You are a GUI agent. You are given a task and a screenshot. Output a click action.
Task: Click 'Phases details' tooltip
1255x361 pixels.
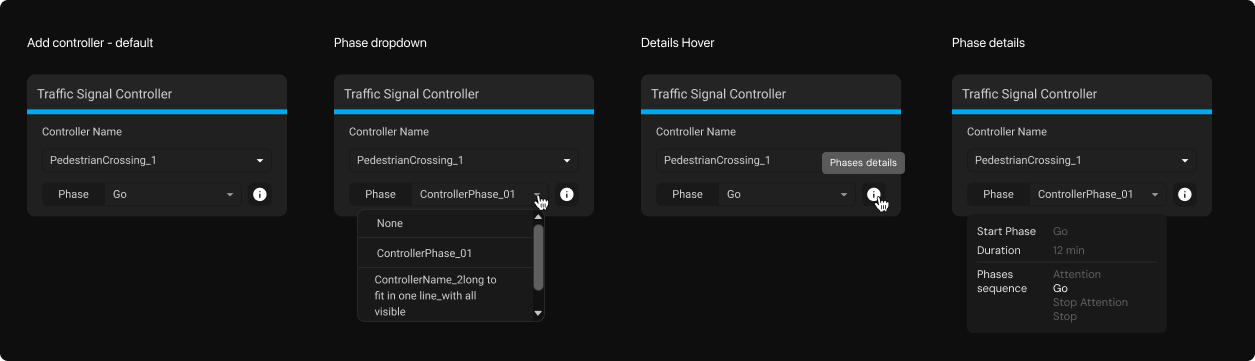(863, 163)
